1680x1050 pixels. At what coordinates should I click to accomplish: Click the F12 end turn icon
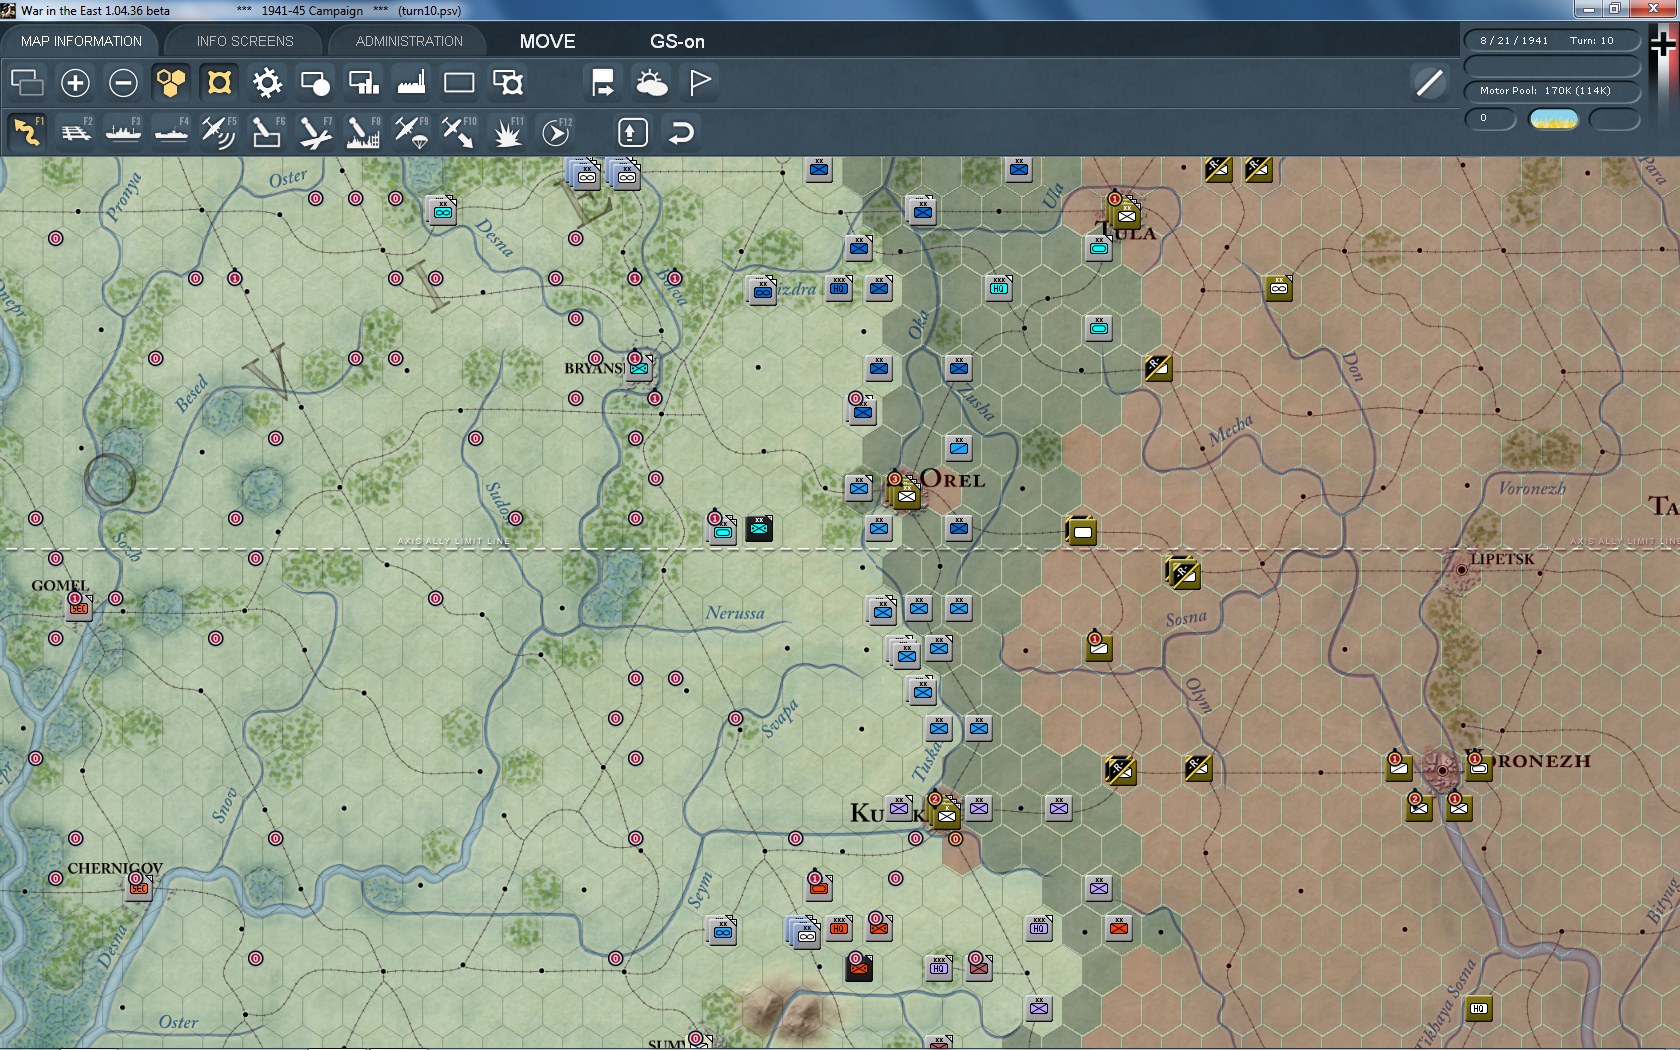tap(556, 132)
